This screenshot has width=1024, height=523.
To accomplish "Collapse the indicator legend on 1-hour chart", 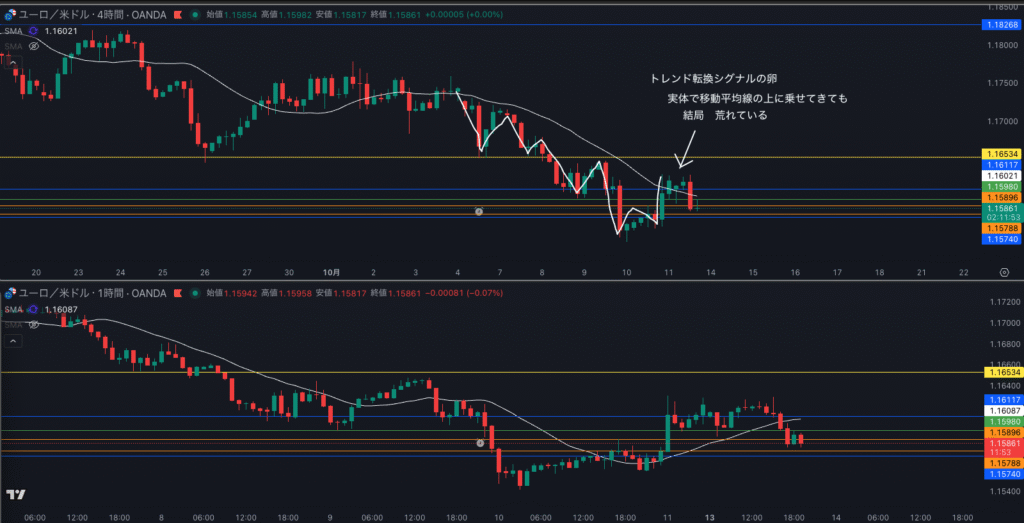I will point(13,341).
